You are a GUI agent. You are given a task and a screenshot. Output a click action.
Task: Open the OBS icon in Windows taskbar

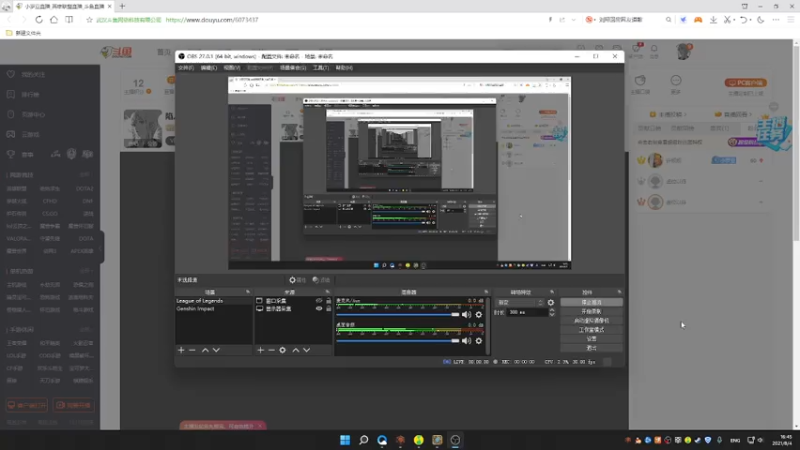point(455,440)
